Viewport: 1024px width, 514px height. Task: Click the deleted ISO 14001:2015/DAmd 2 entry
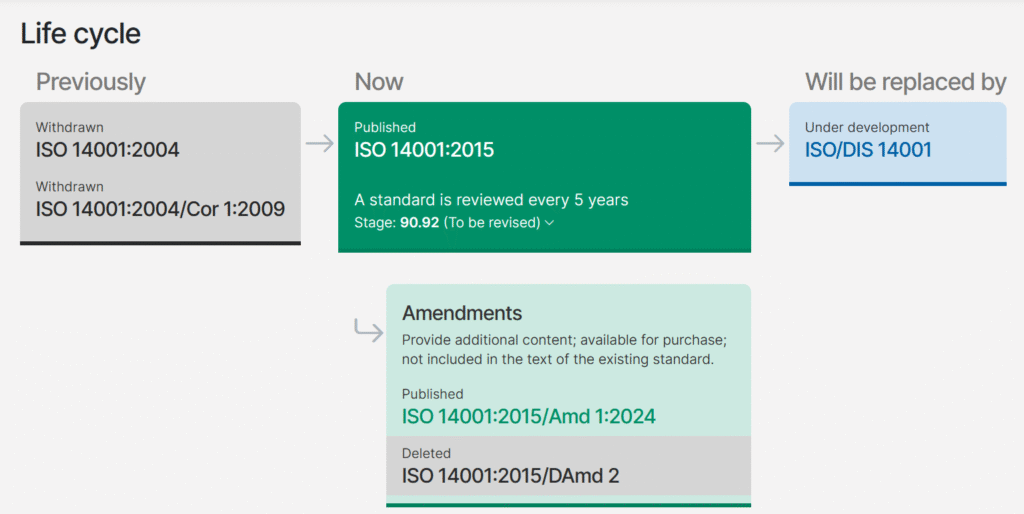[510, 475]
